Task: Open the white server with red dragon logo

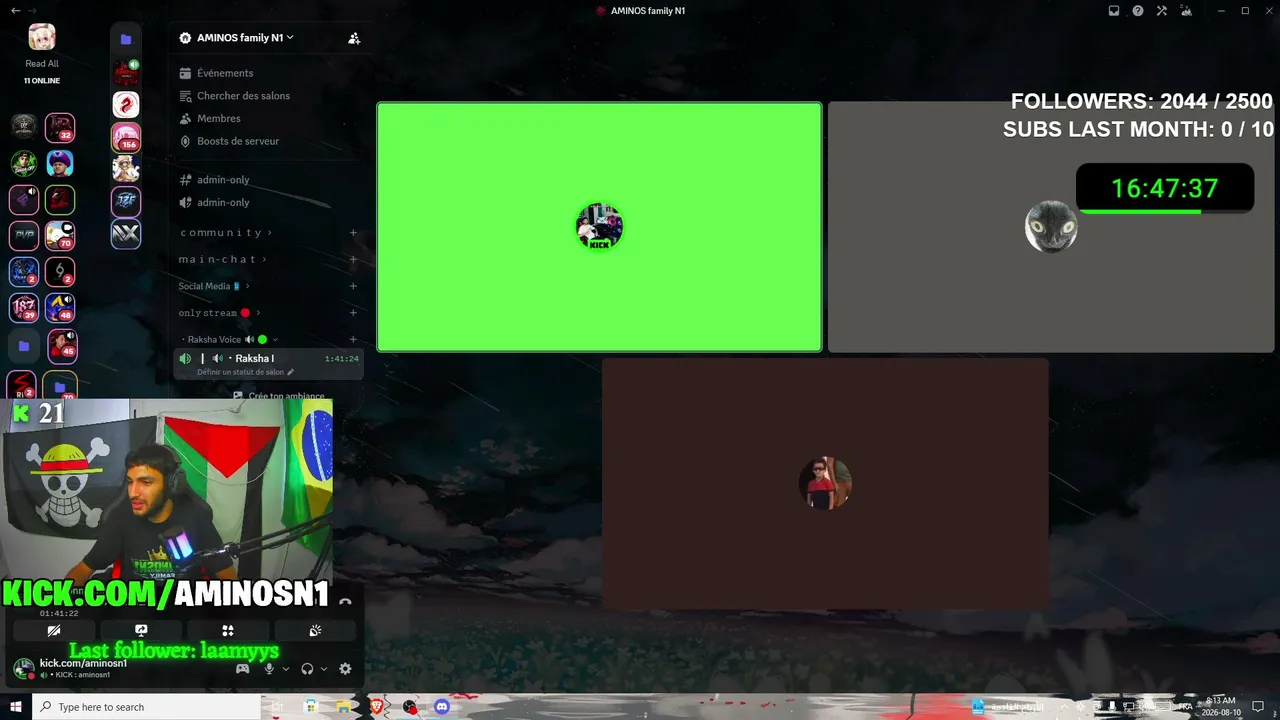Action: (x=126, y=104)
